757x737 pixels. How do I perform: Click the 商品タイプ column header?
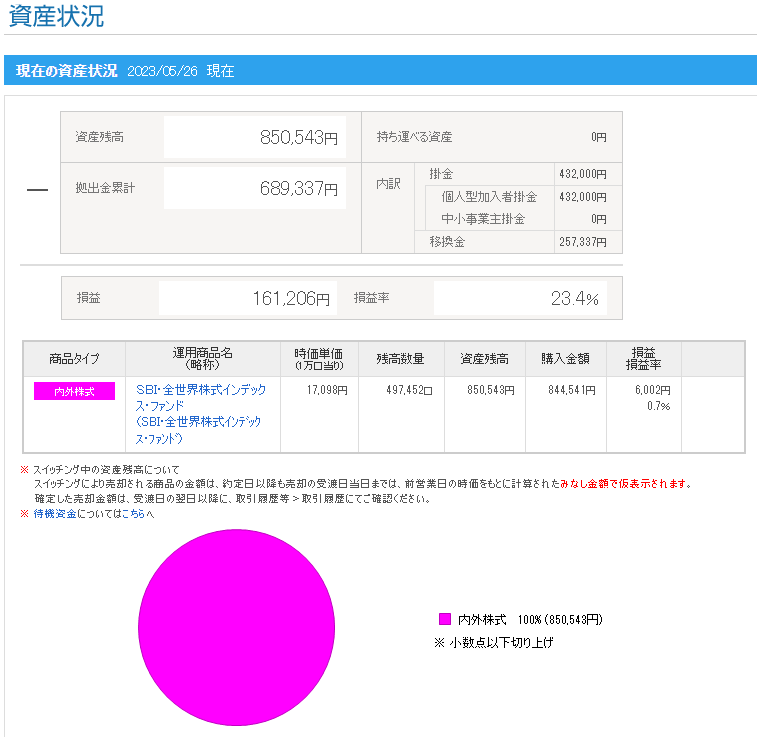click(74, 359)
